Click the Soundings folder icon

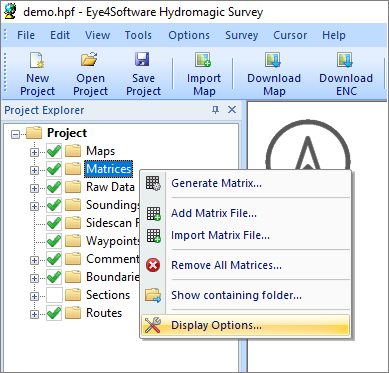73,205
